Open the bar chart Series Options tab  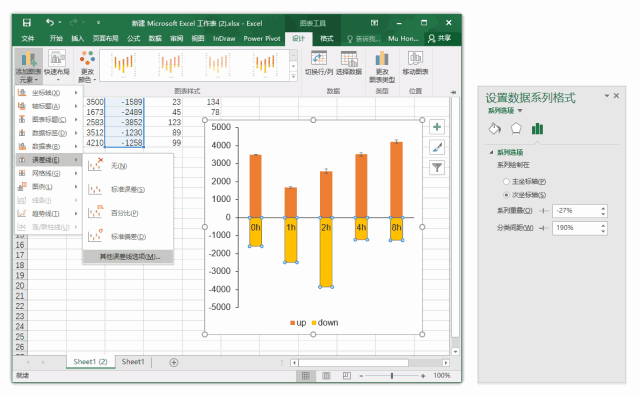pos(537,129)
